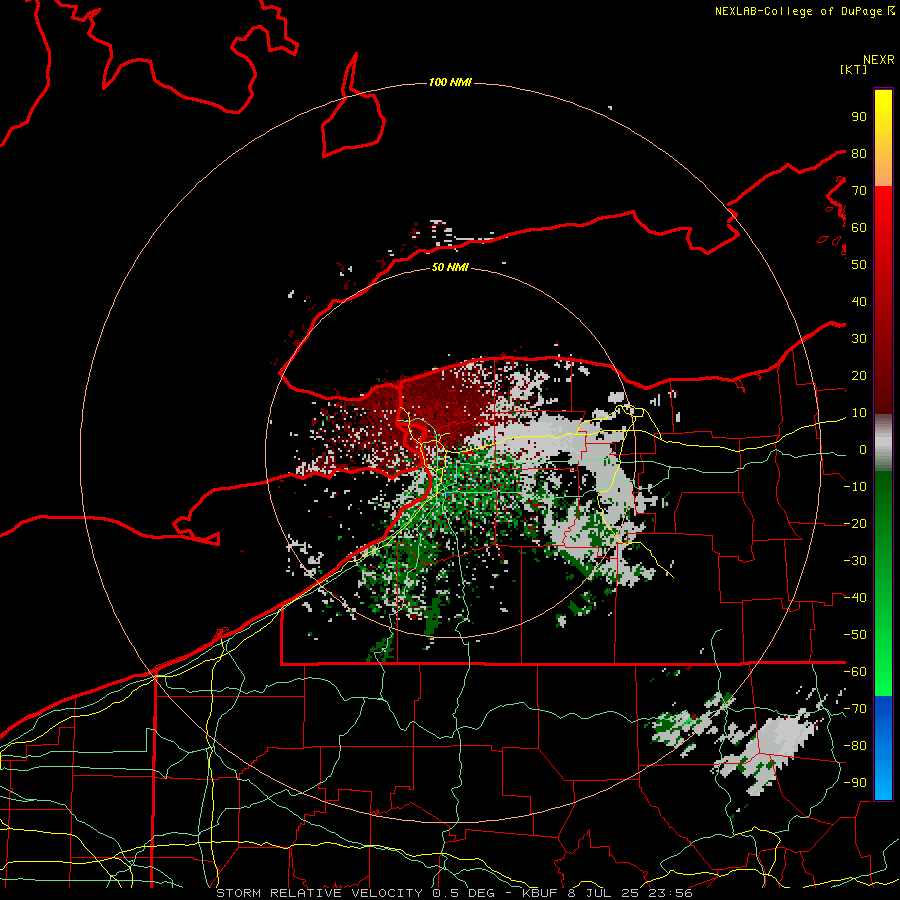Click the -90 value on velocity scale
Image resolution: width=900 pixels, height=900 pixels.
[x=855, y=783]
